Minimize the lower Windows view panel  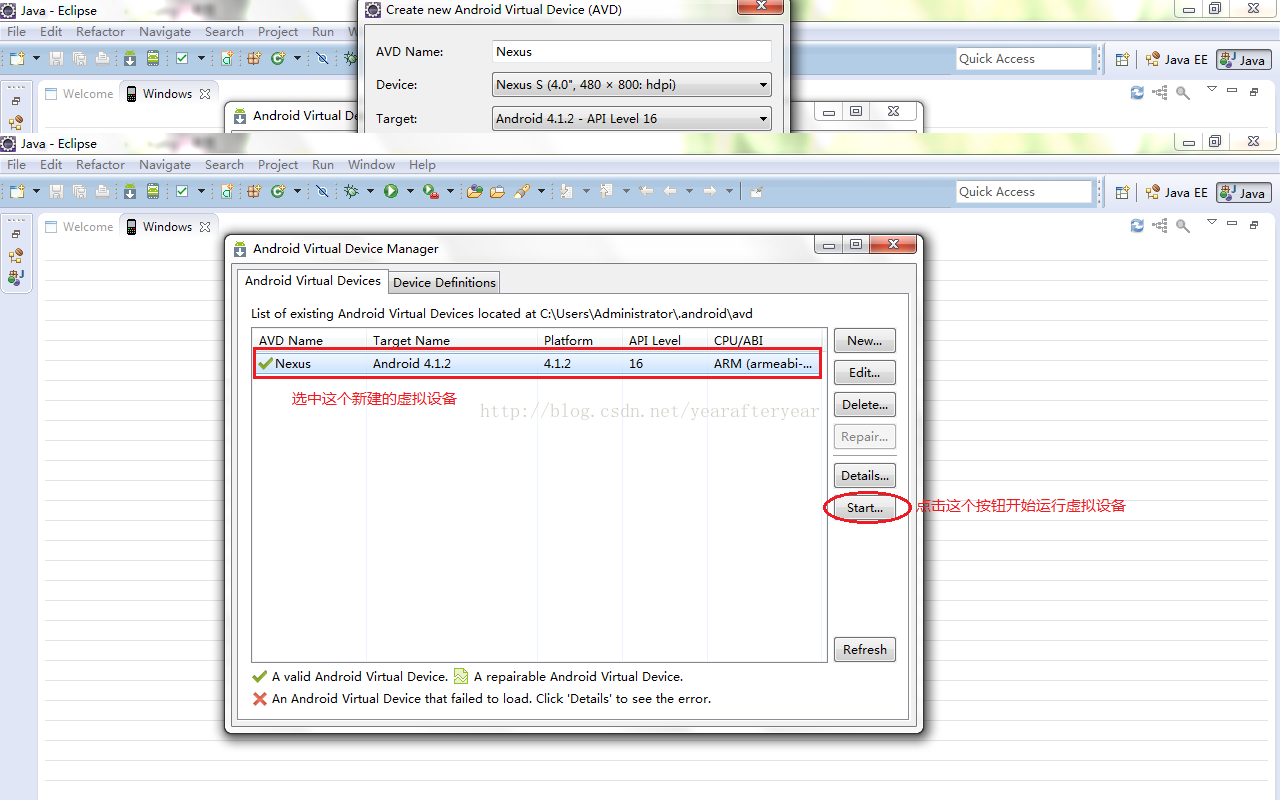point(1232,223)
